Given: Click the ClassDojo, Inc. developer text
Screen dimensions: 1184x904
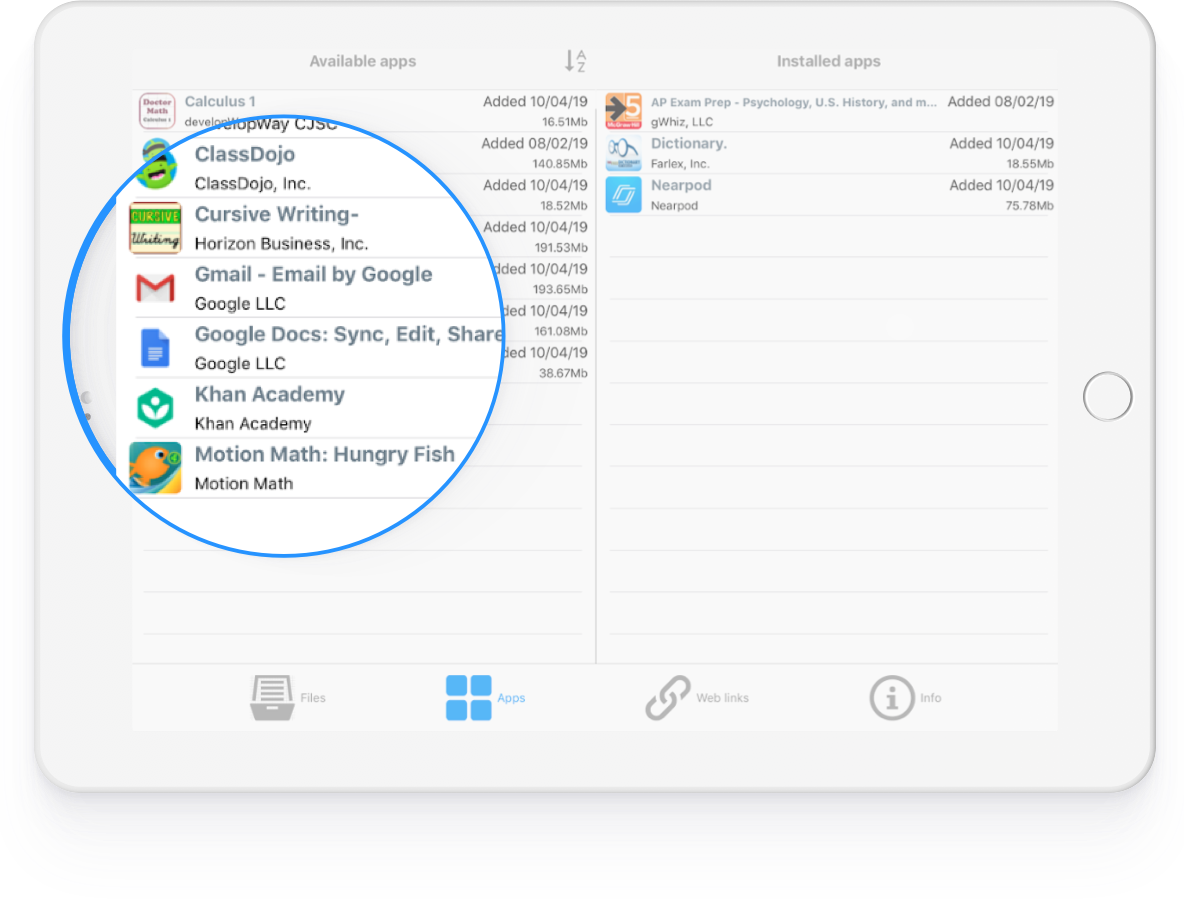Looking at the screenshot, I should [252, 184].
